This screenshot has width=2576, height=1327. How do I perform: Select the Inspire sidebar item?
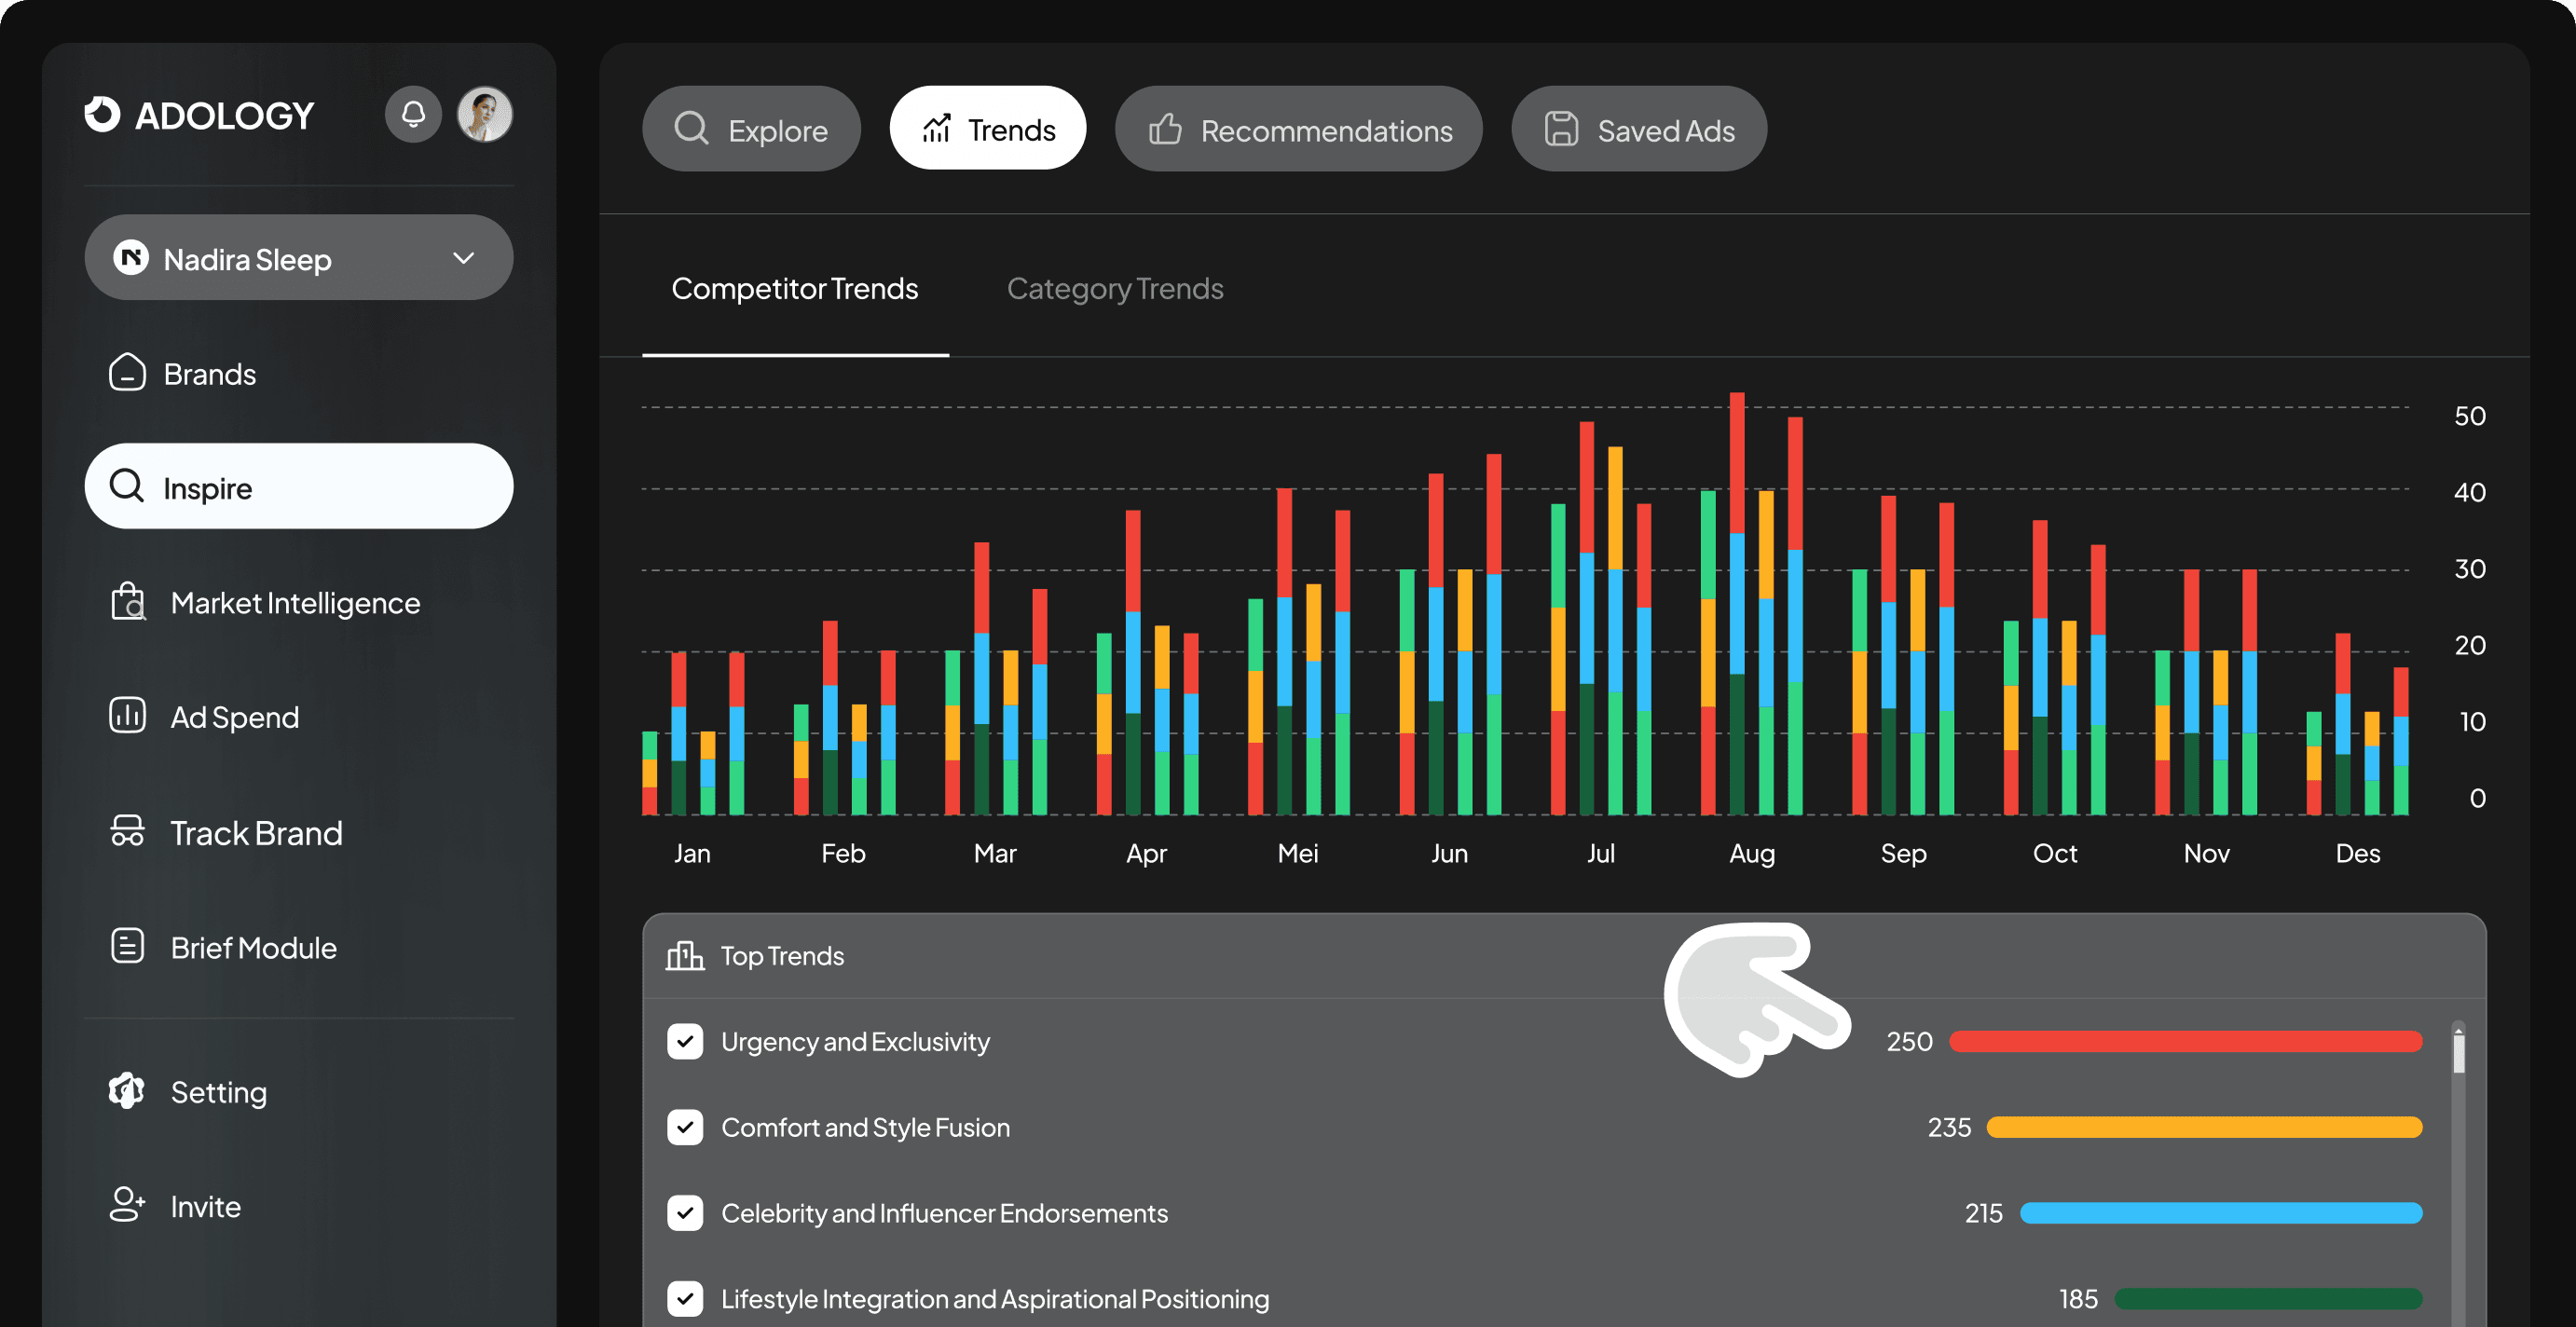(x=299, y=486)
